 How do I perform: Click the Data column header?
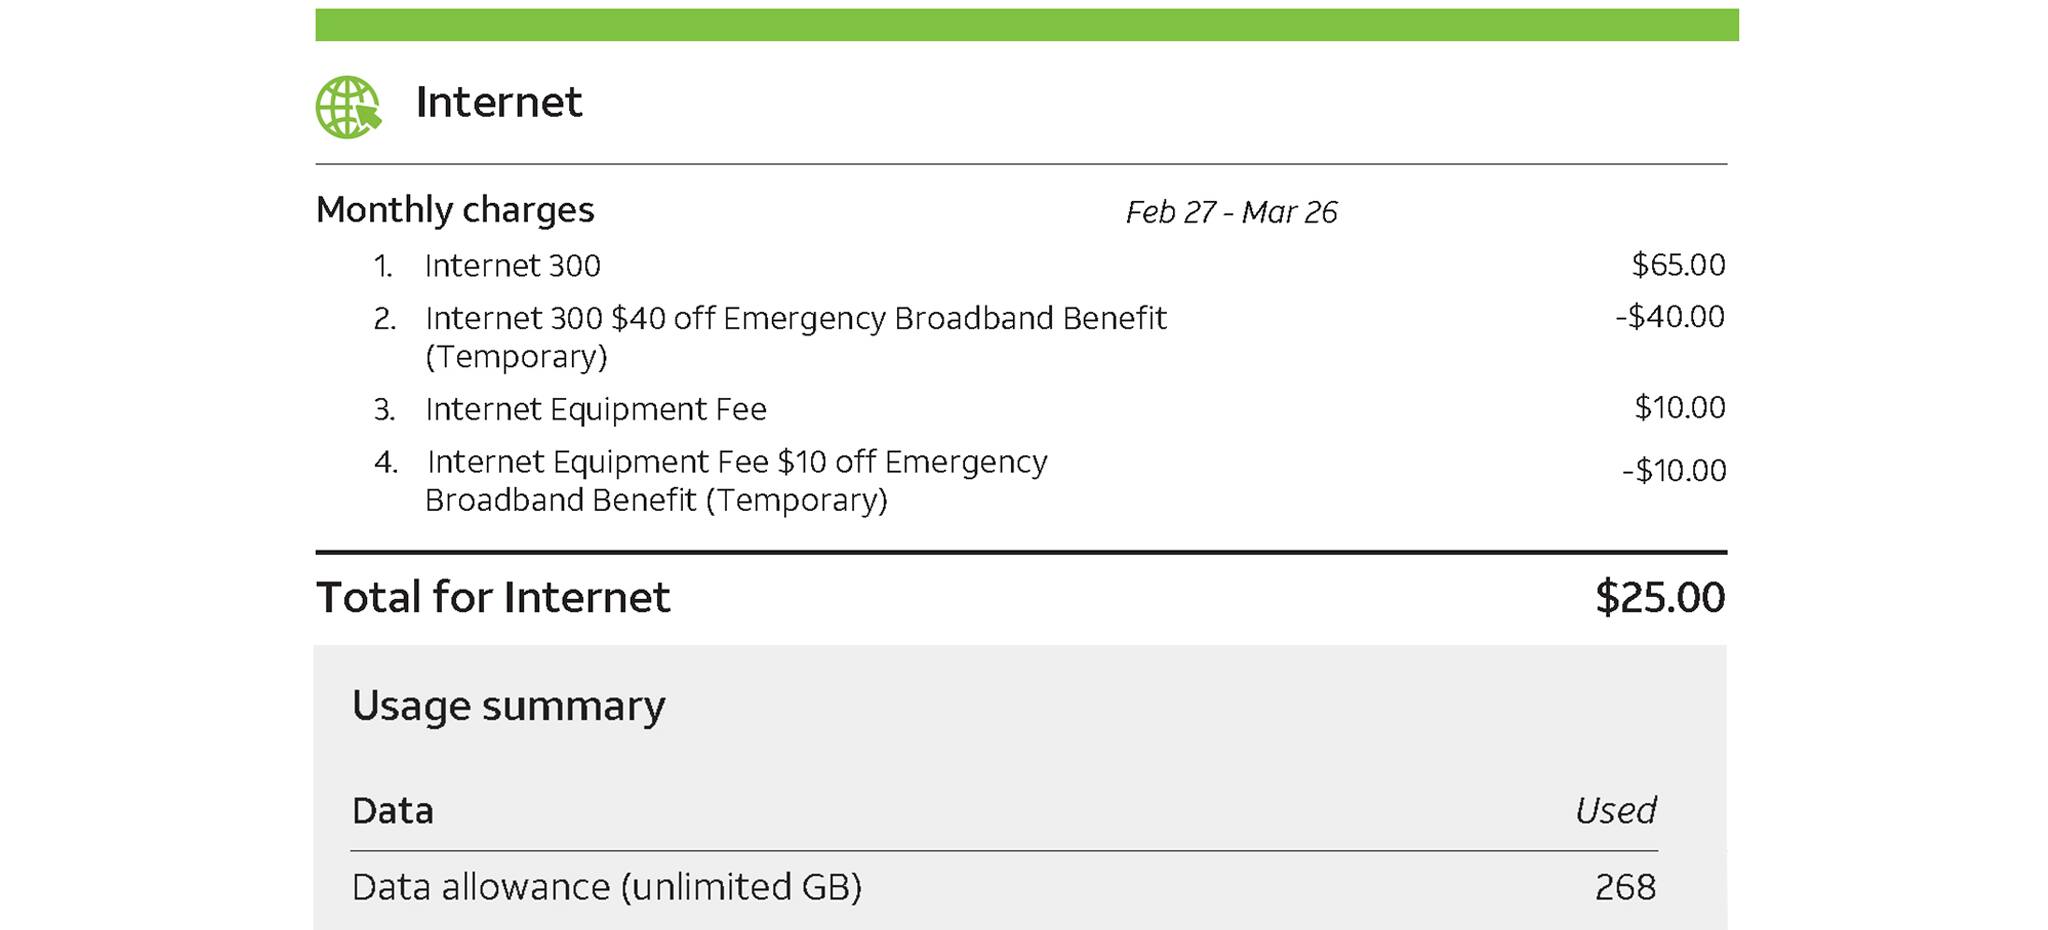(393, 811)
